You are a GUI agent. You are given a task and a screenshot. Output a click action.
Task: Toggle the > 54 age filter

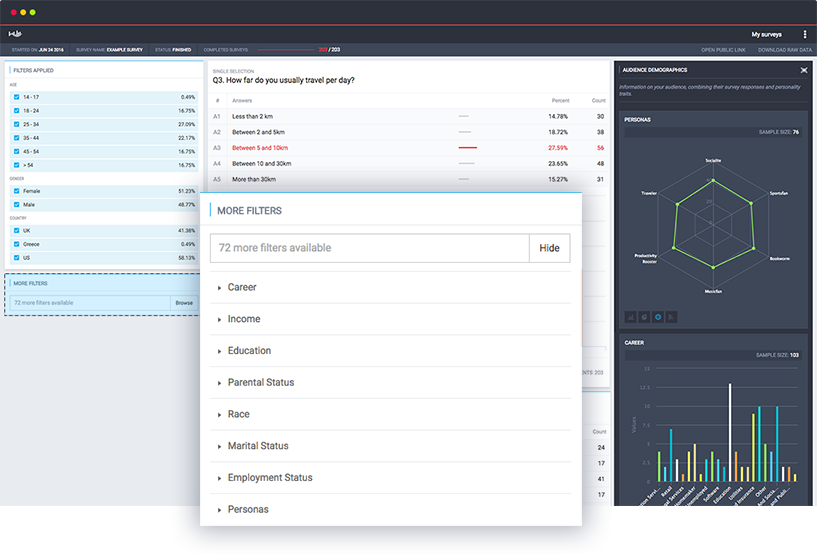[x=17, y=165]
